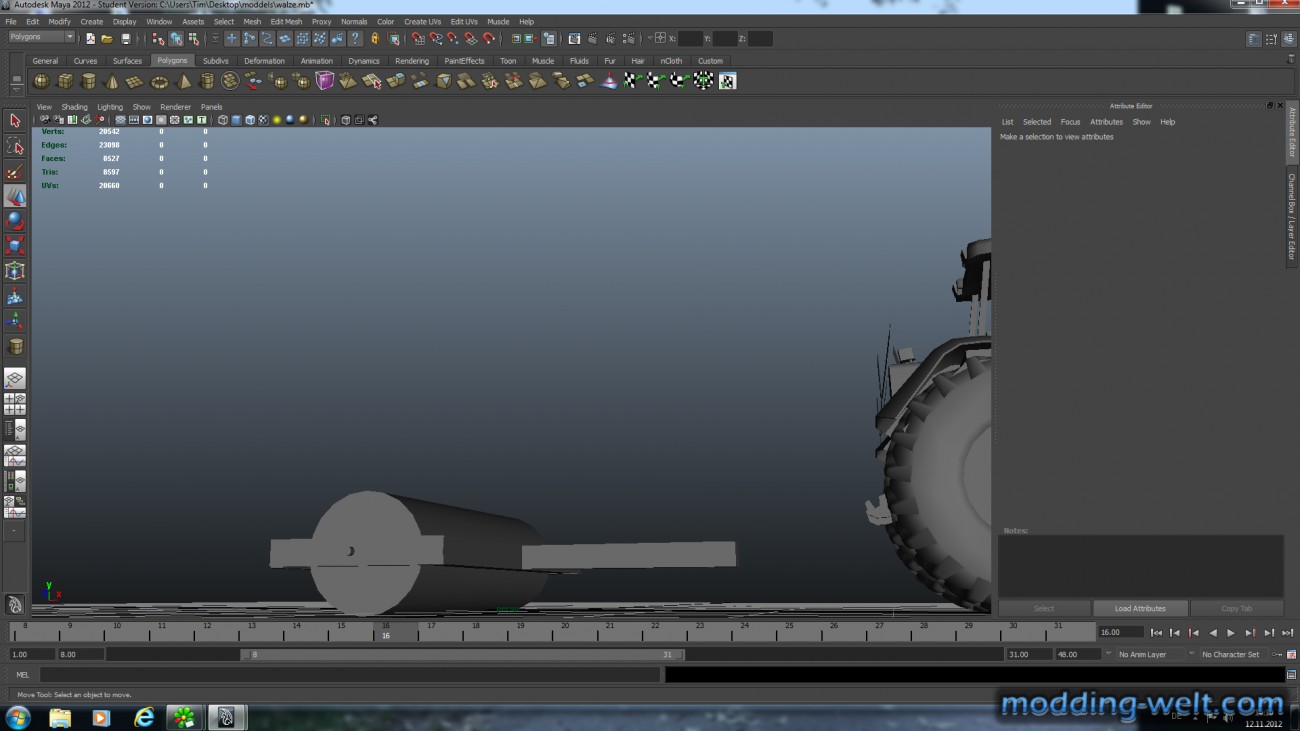Create a polygon pyramid from the shelf

pos(183,81)
